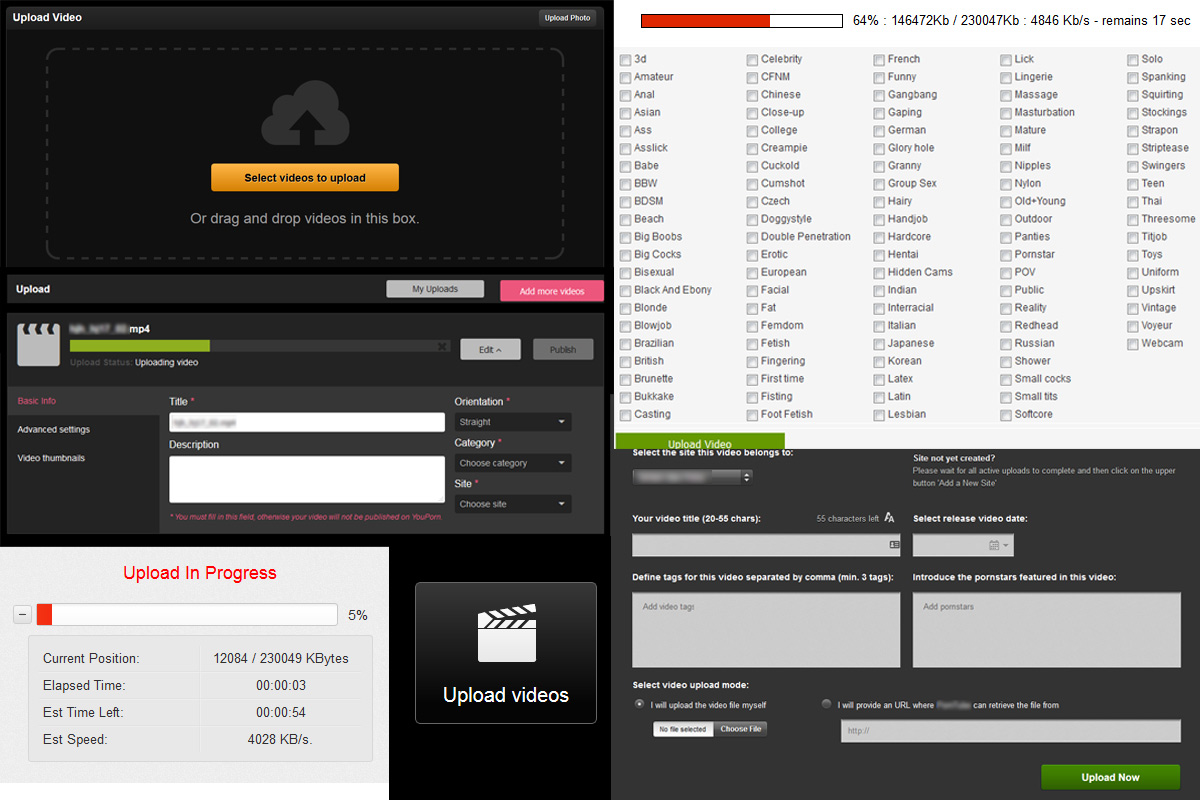The width and height of the screenshot is (1200, 800).
Task: Tick the Webcam category checkbox
Action: click(1132, 344)
